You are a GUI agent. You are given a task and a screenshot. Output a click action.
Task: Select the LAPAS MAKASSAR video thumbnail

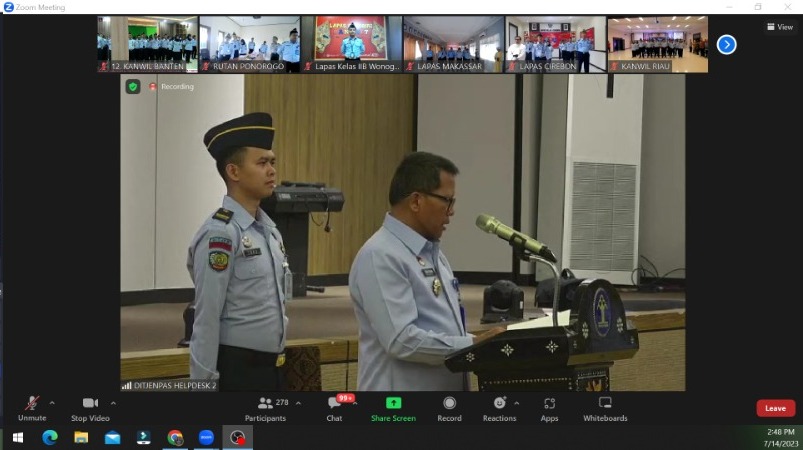tap(452, 44)
